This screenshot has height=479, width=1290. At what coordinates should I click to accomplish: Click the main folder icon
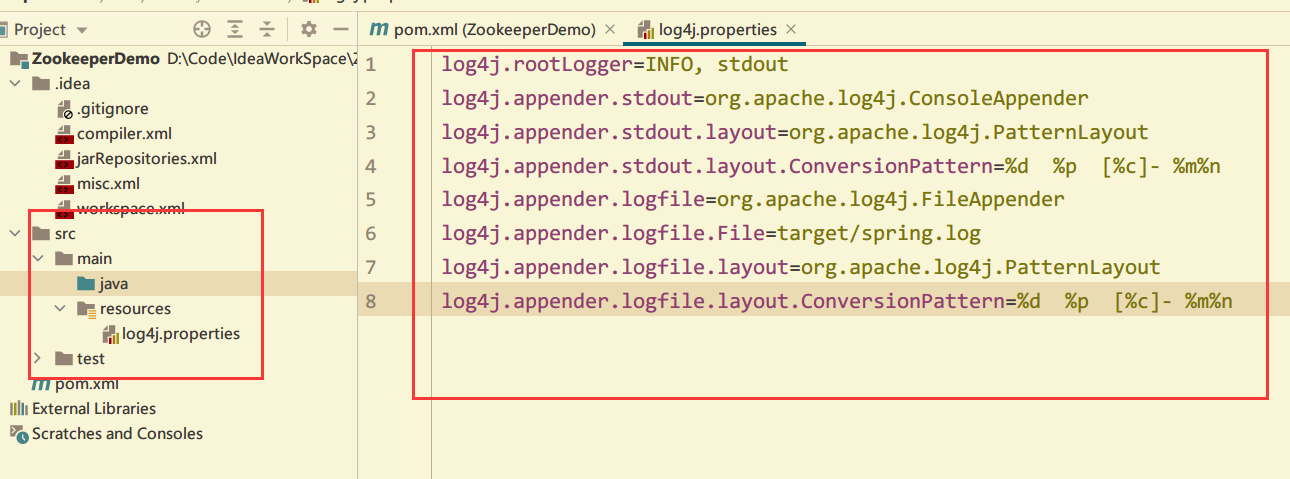(x=64, y=259)
